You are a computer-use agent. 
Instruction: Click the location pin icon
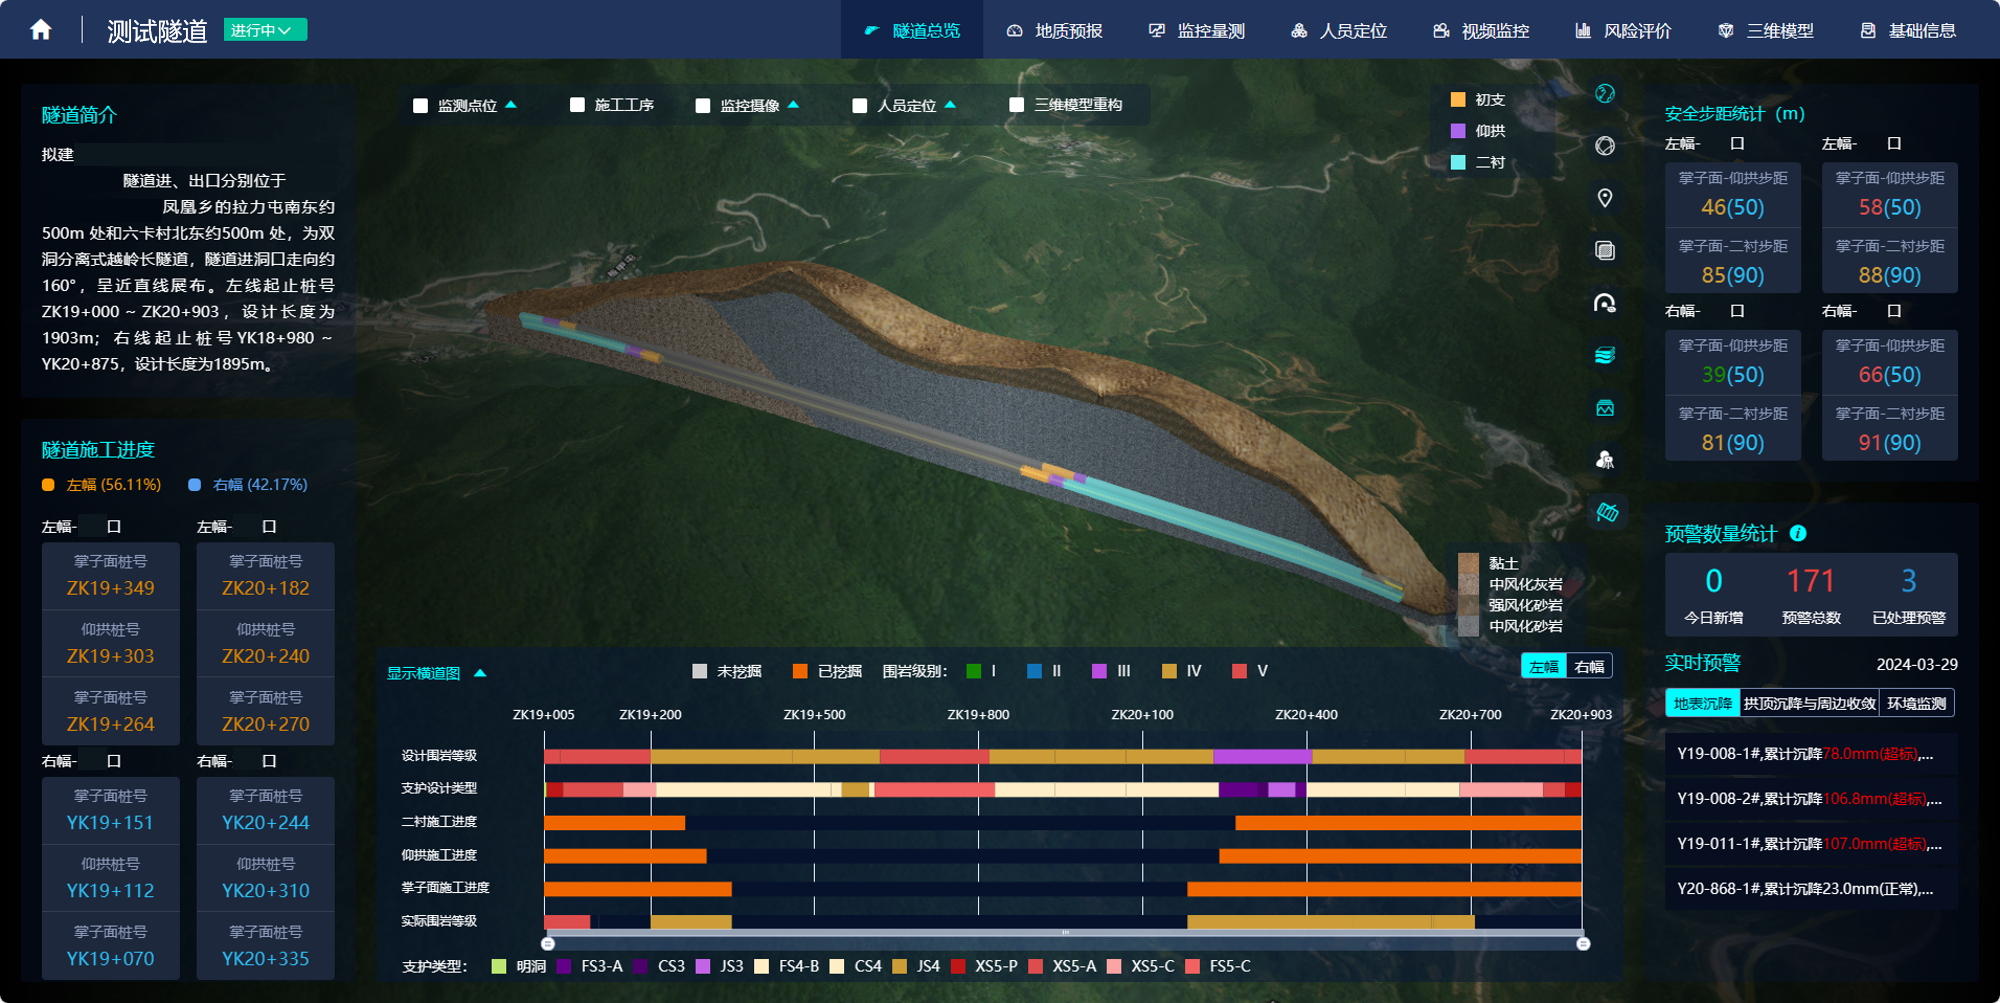(1605, 198)
